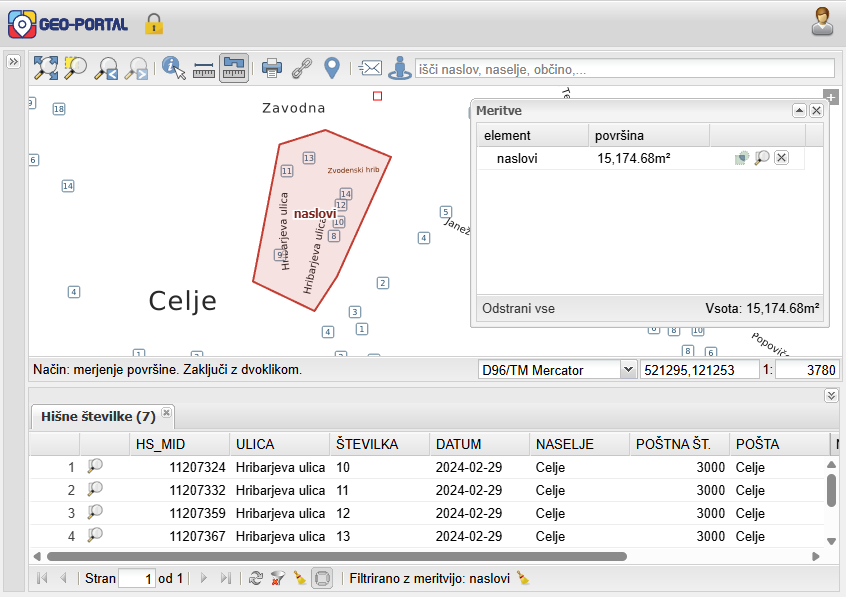Click the zoom to full extent icon
The height and width of the screenshot is (597, 846).
pos(46,68)
